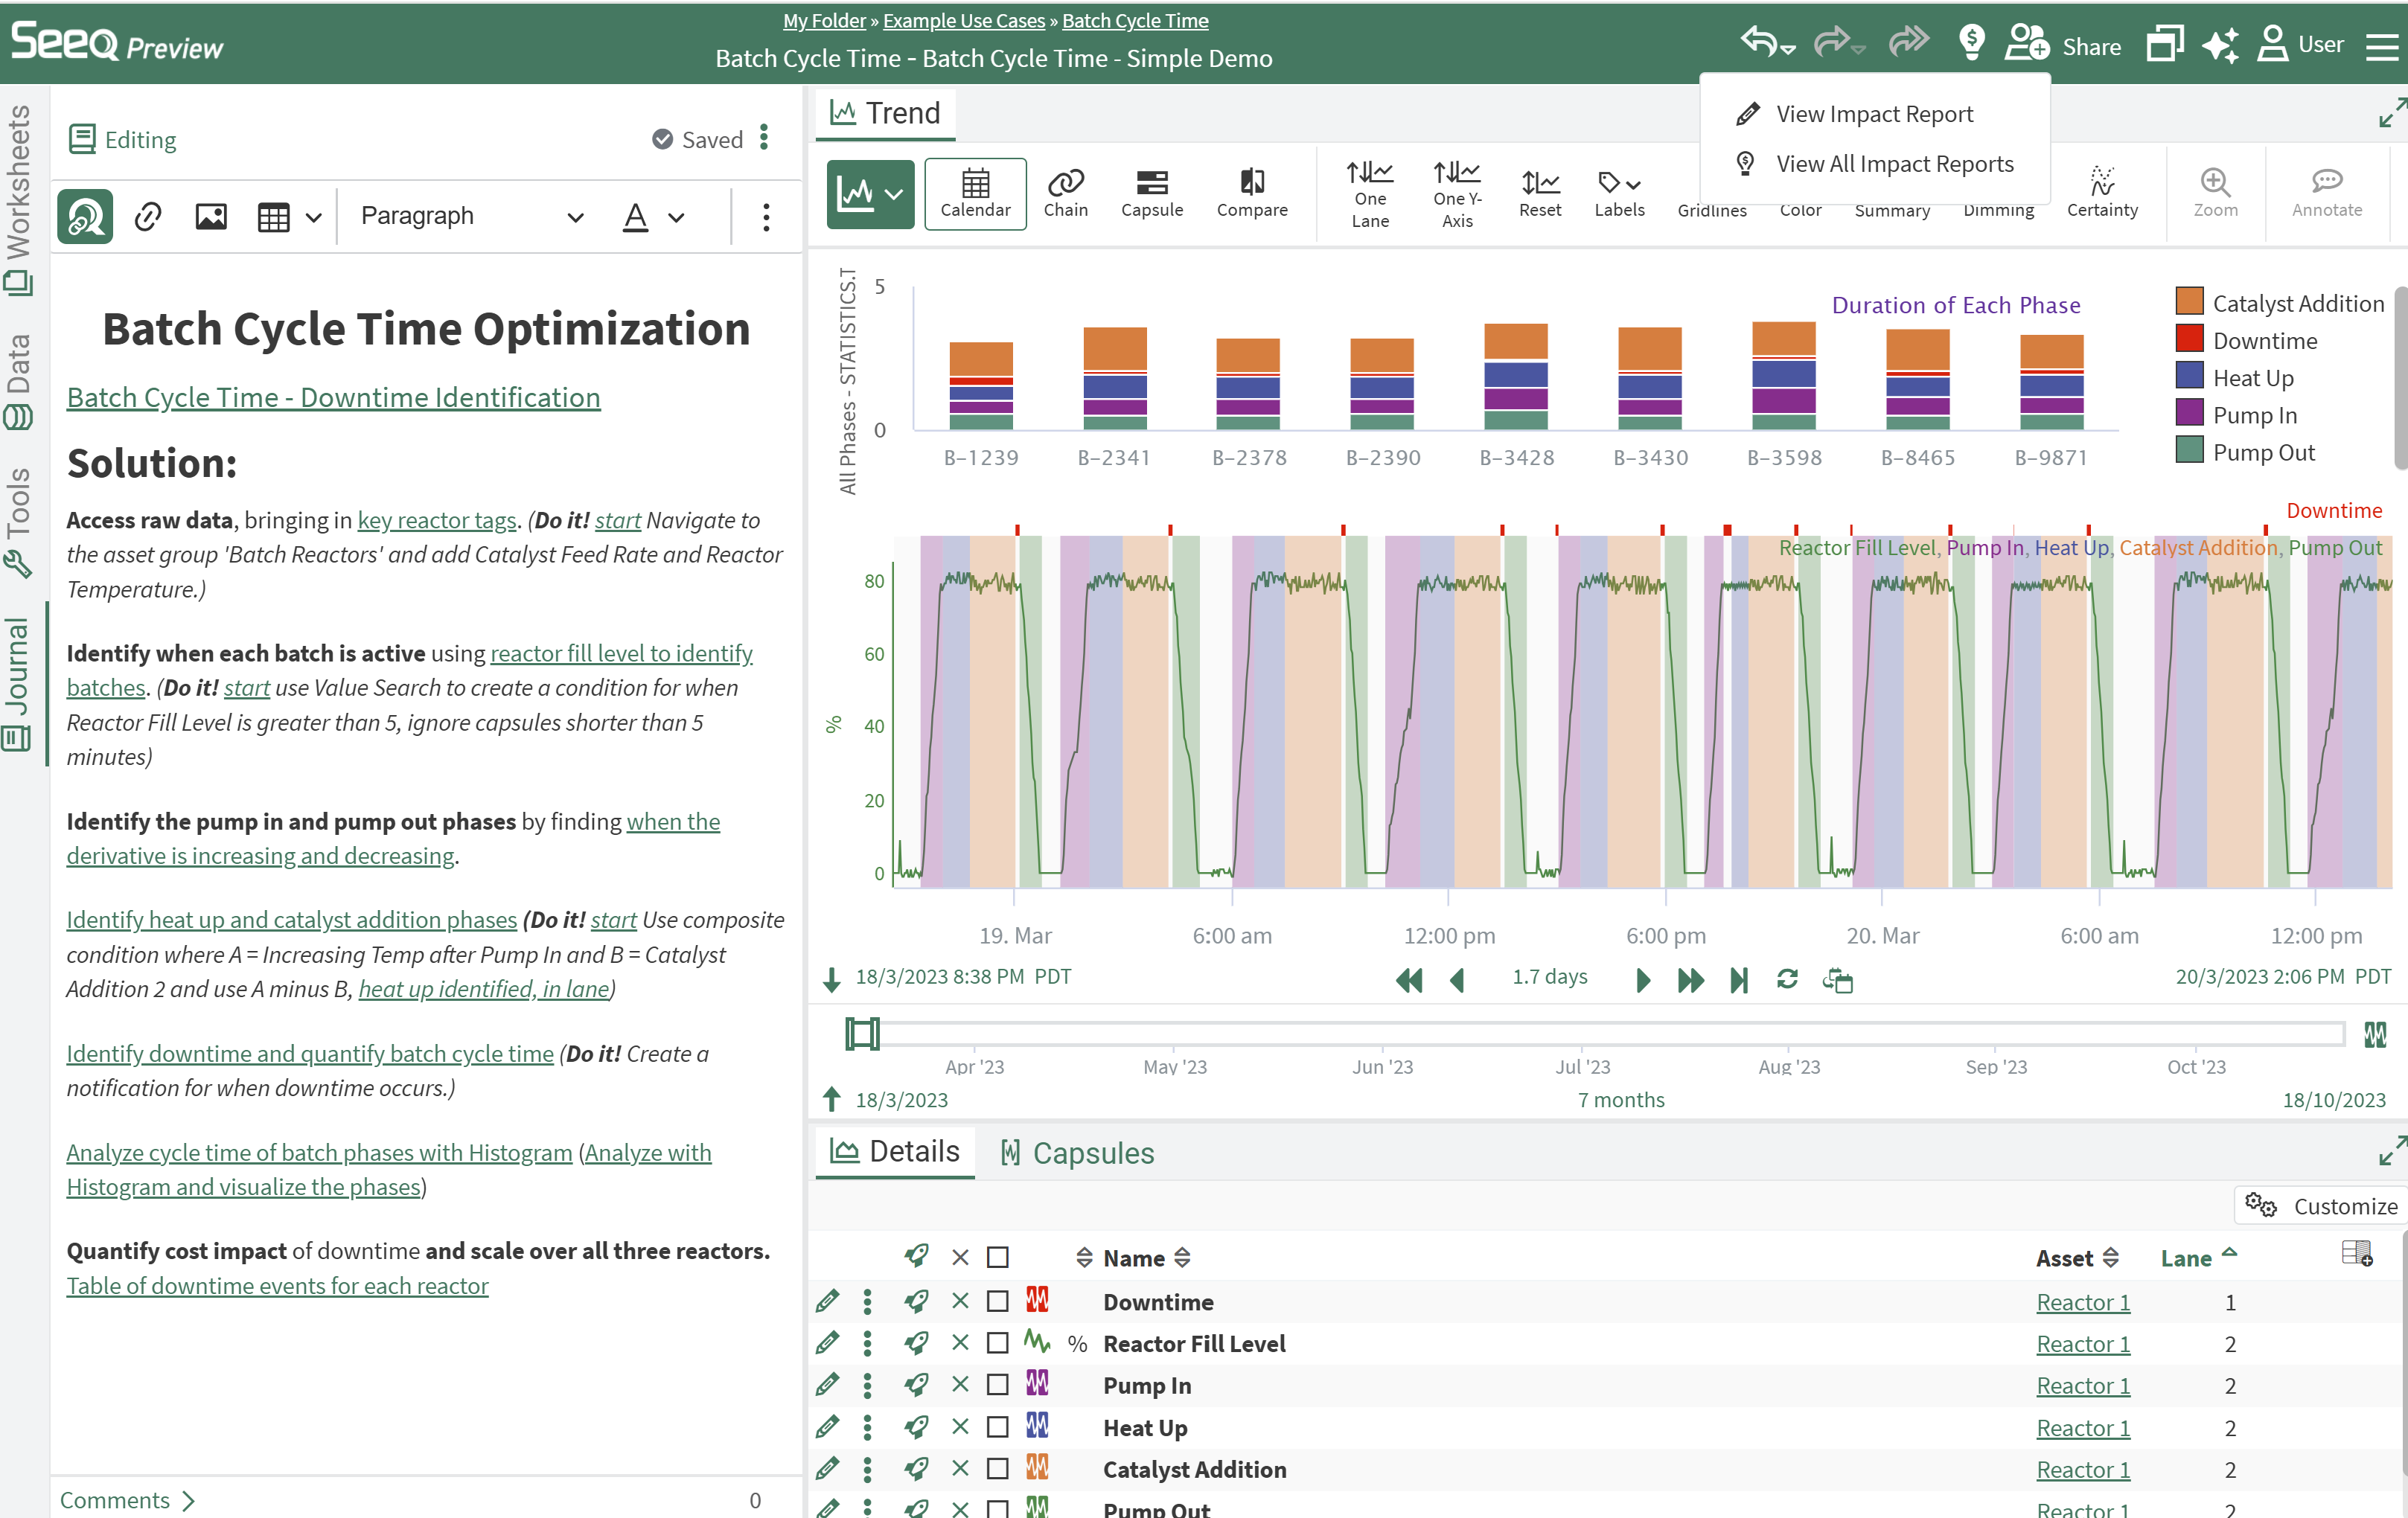Choose View All Impact Reports
Screen dimensions: 2408x1518
pos(1893,164)
